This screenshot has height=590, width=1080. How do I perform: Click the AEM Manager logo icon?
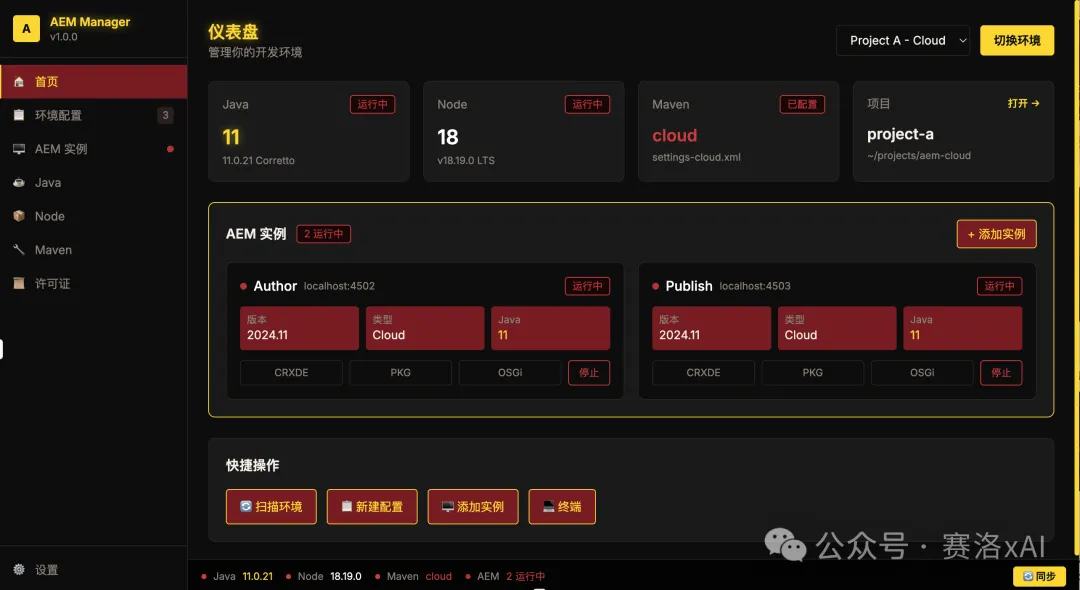(x=26, y=29)
